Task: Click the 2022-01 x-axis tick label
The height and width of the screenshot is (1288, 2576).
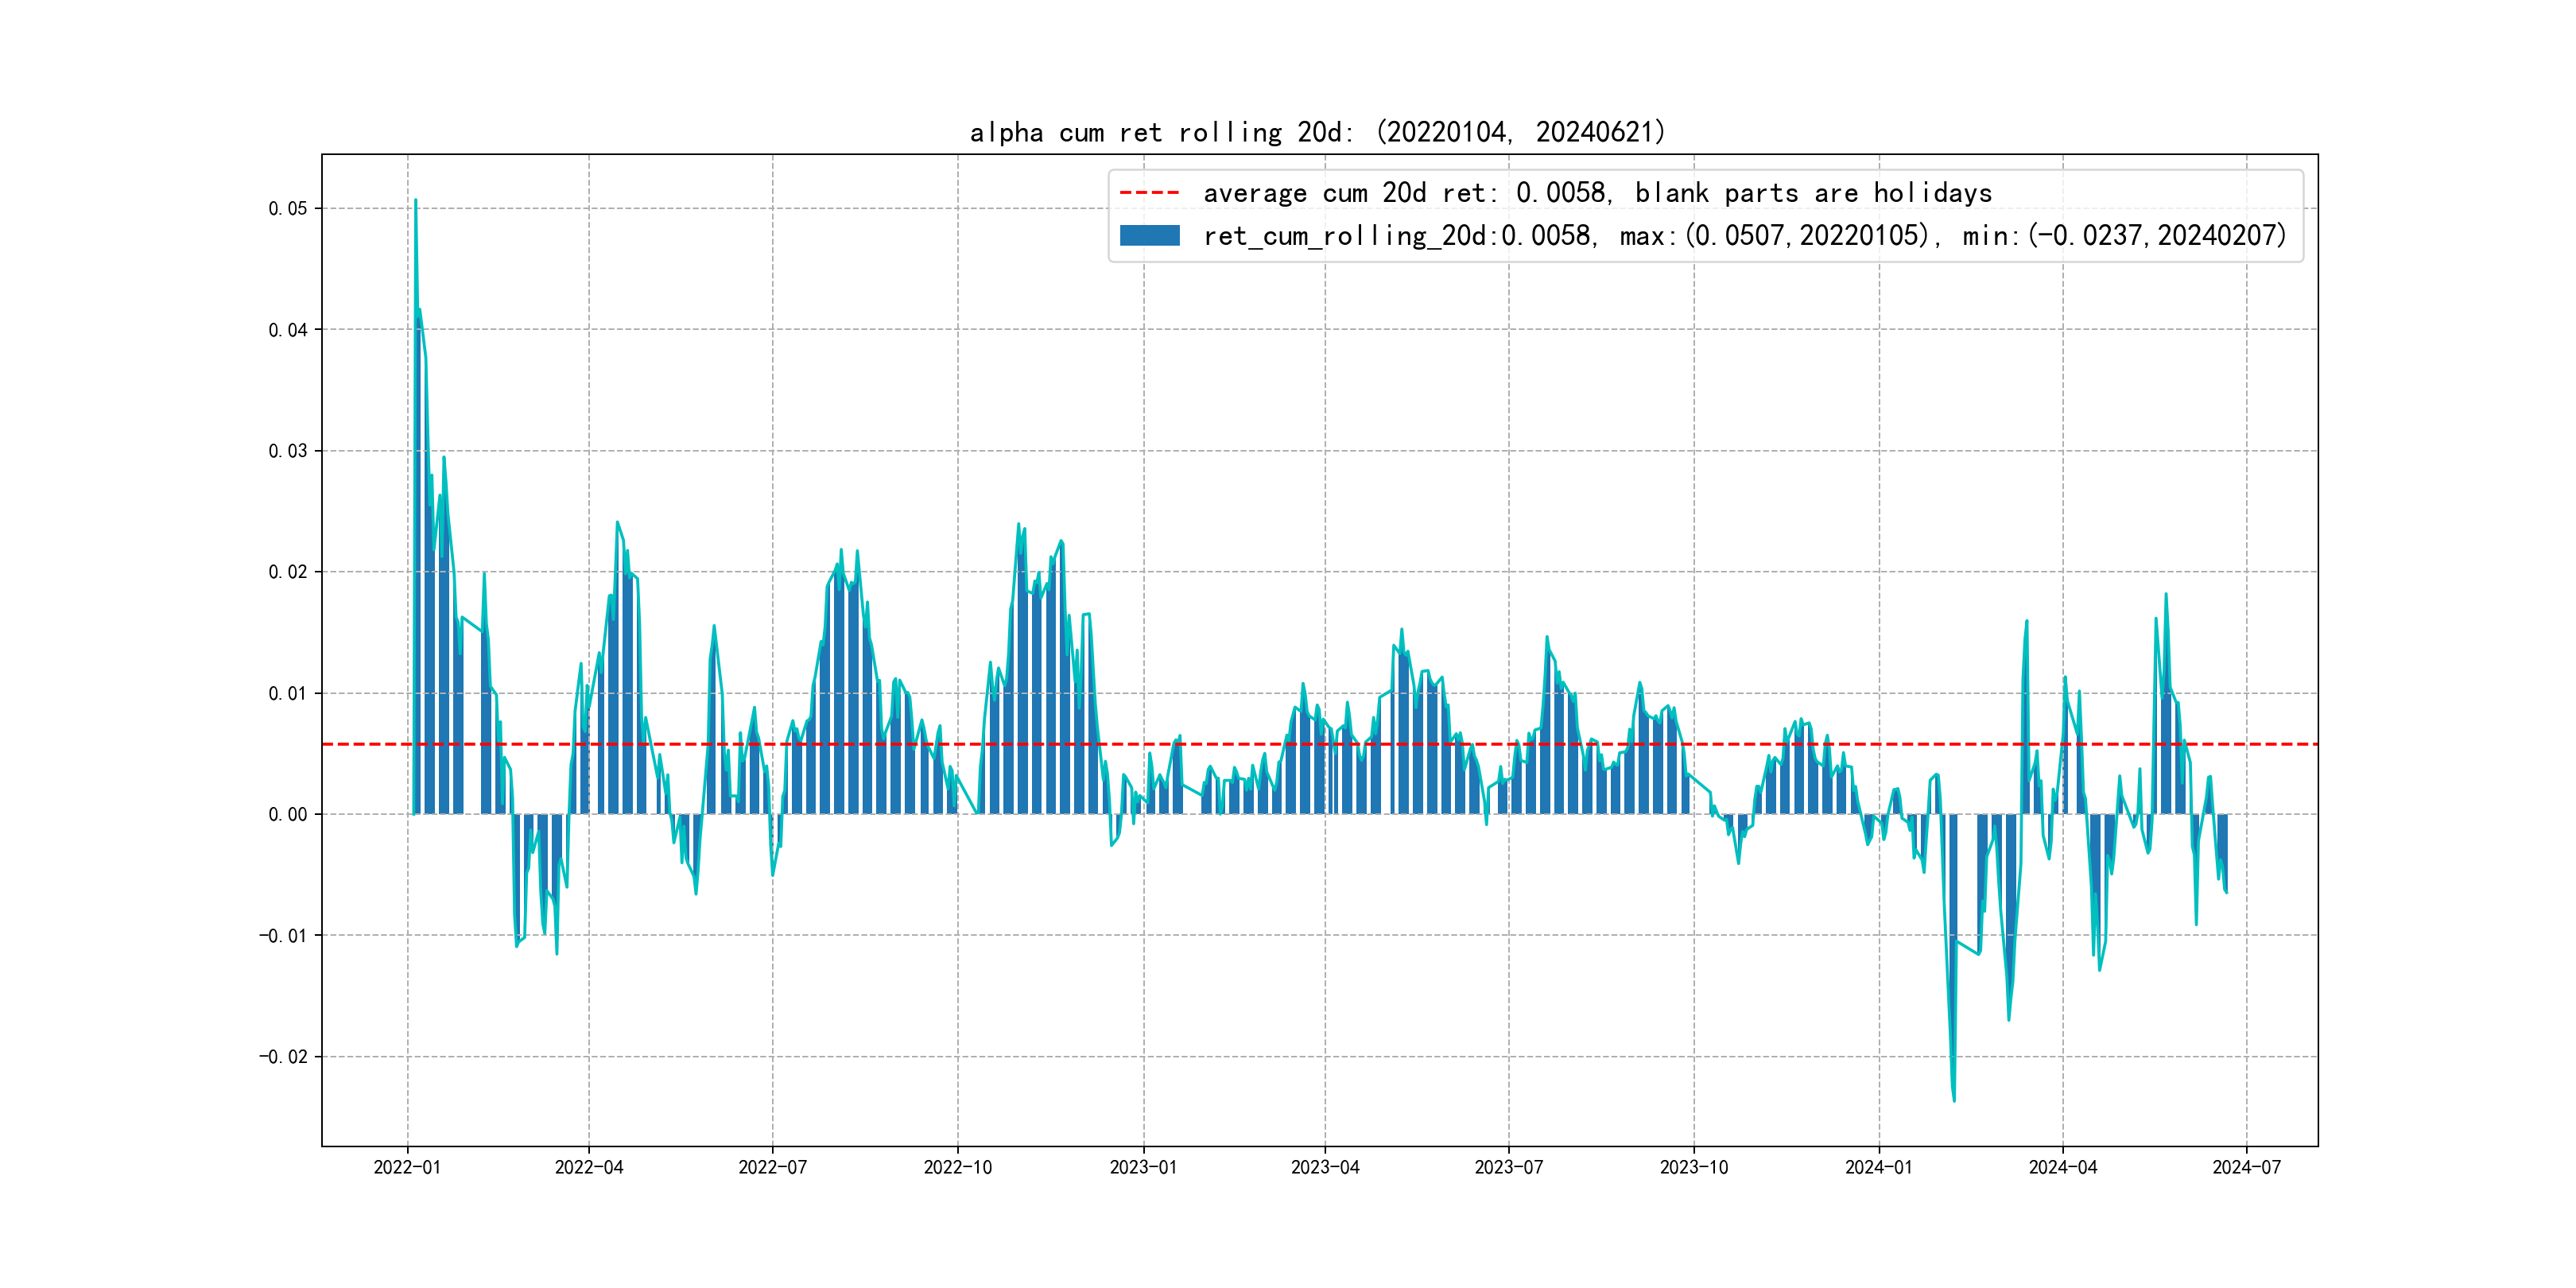Action: pyautogui.click(x=407, y=1167)
